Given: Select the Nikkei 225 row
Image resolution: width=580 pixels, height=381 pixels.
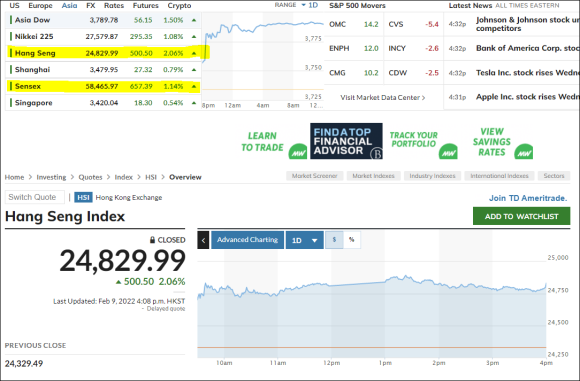Looking at the screenshot, I should coord(103,37).
